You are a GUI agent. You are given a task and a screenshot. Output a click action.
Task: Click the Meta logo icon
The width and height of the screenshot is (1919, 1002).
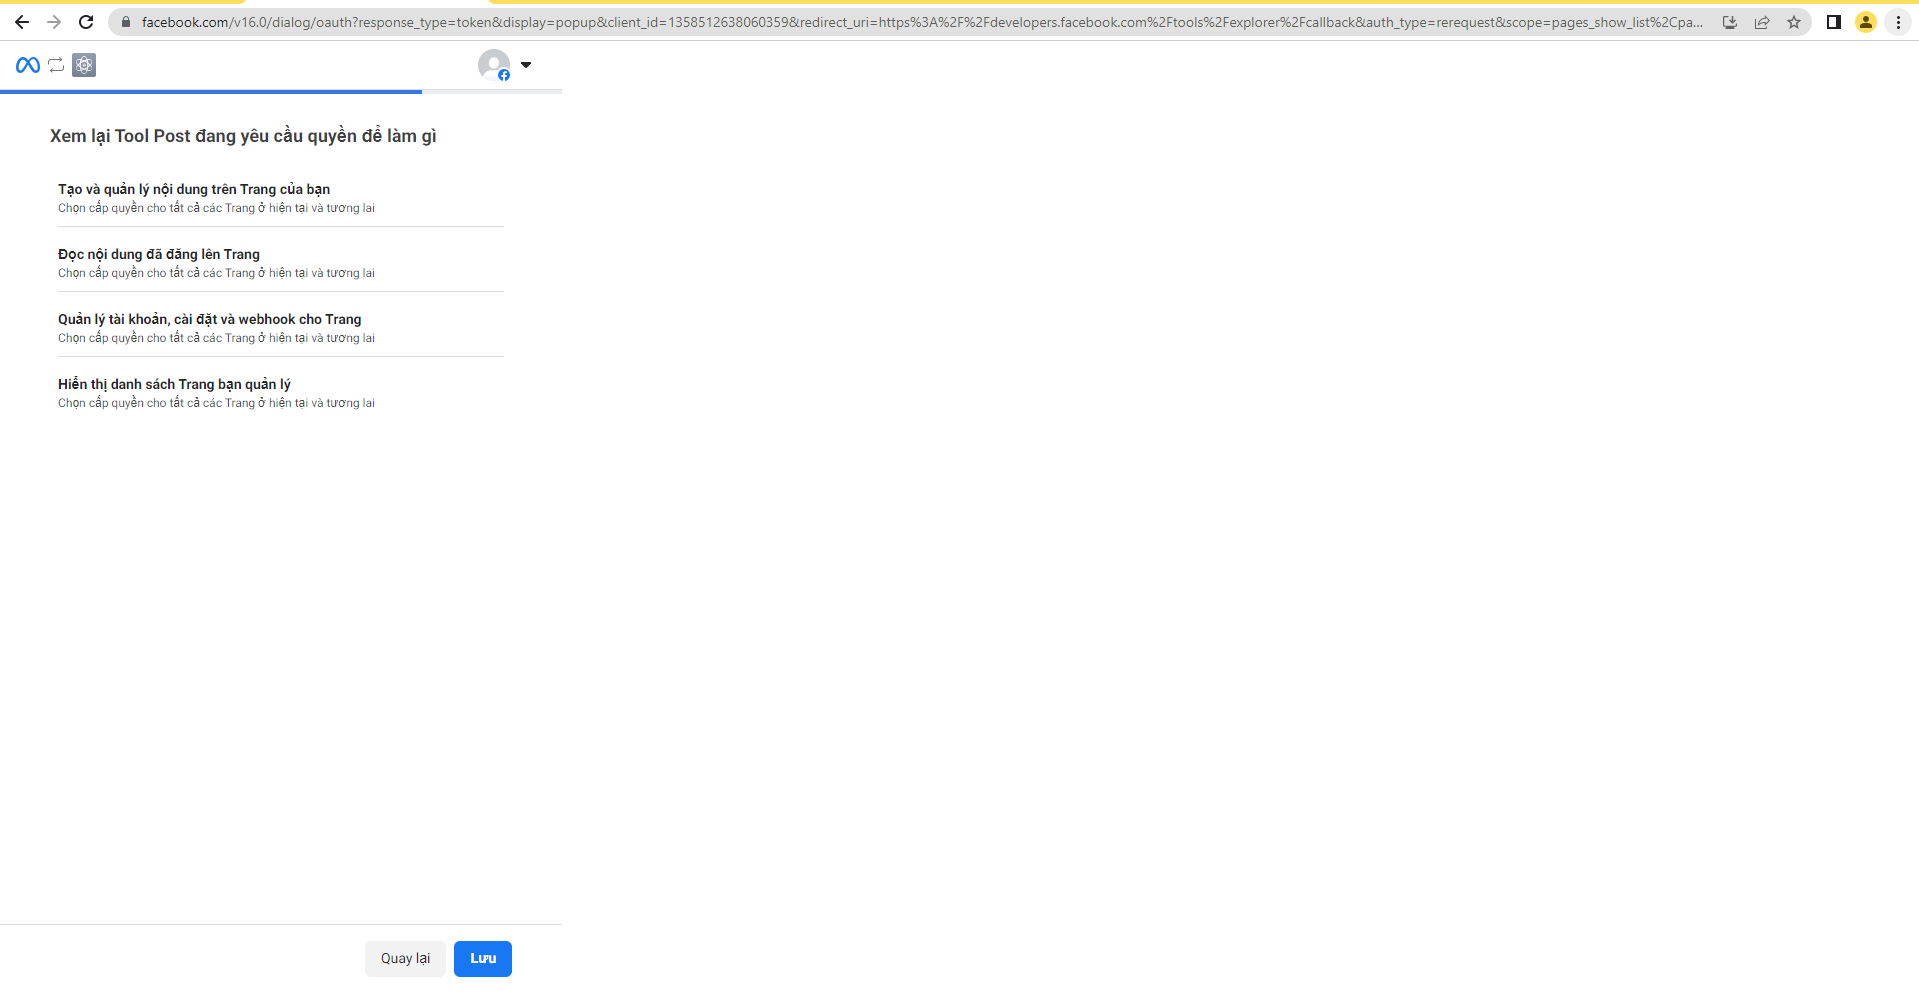28,65
